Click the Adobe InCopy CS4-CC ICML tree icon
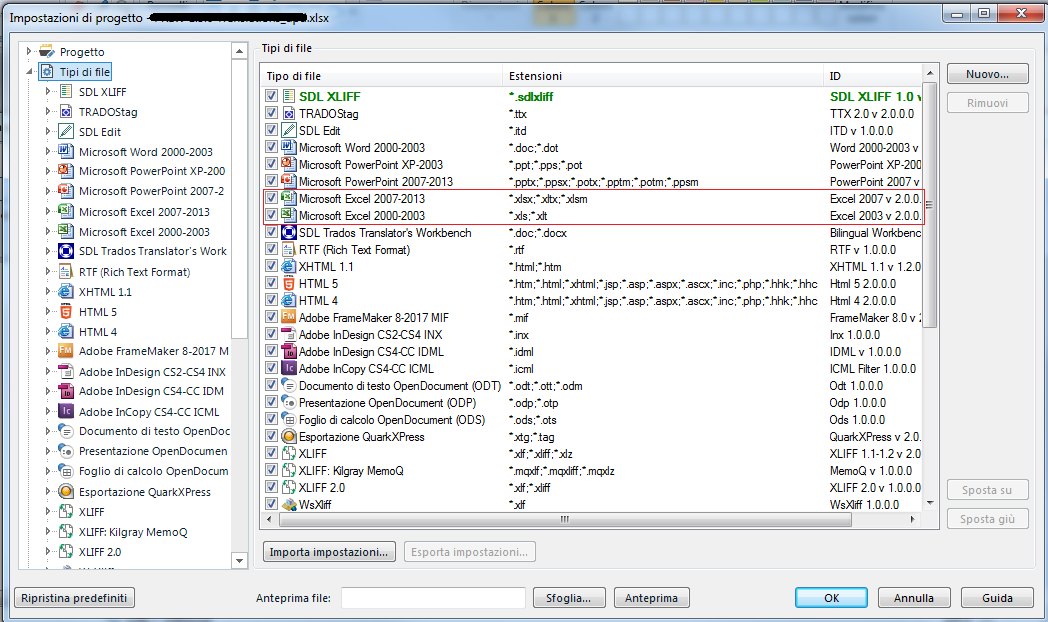This screenshot has width=1048, height=622. [x=66, y=412]
